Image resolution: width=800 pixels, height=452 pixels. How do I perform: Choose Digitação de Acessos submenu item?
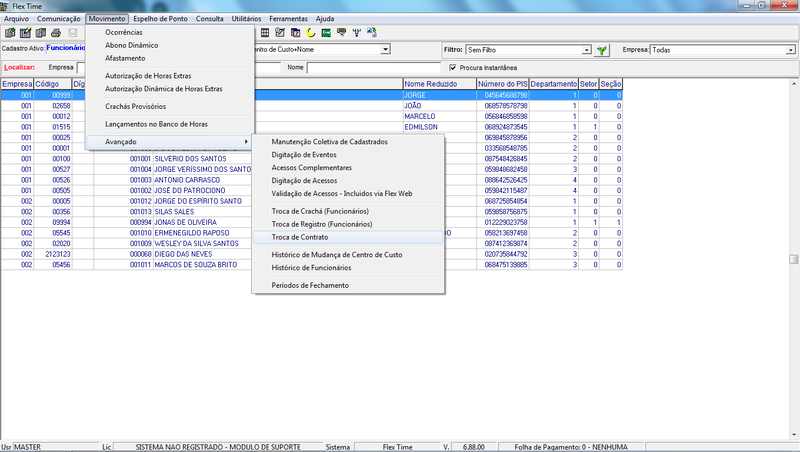click(x=348, y=181)
